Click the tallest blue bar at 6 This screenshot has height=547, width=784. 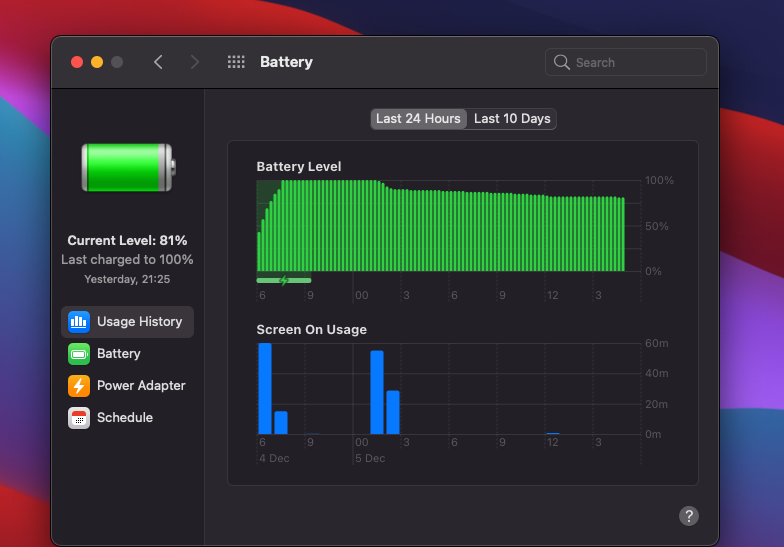[265, 388]
